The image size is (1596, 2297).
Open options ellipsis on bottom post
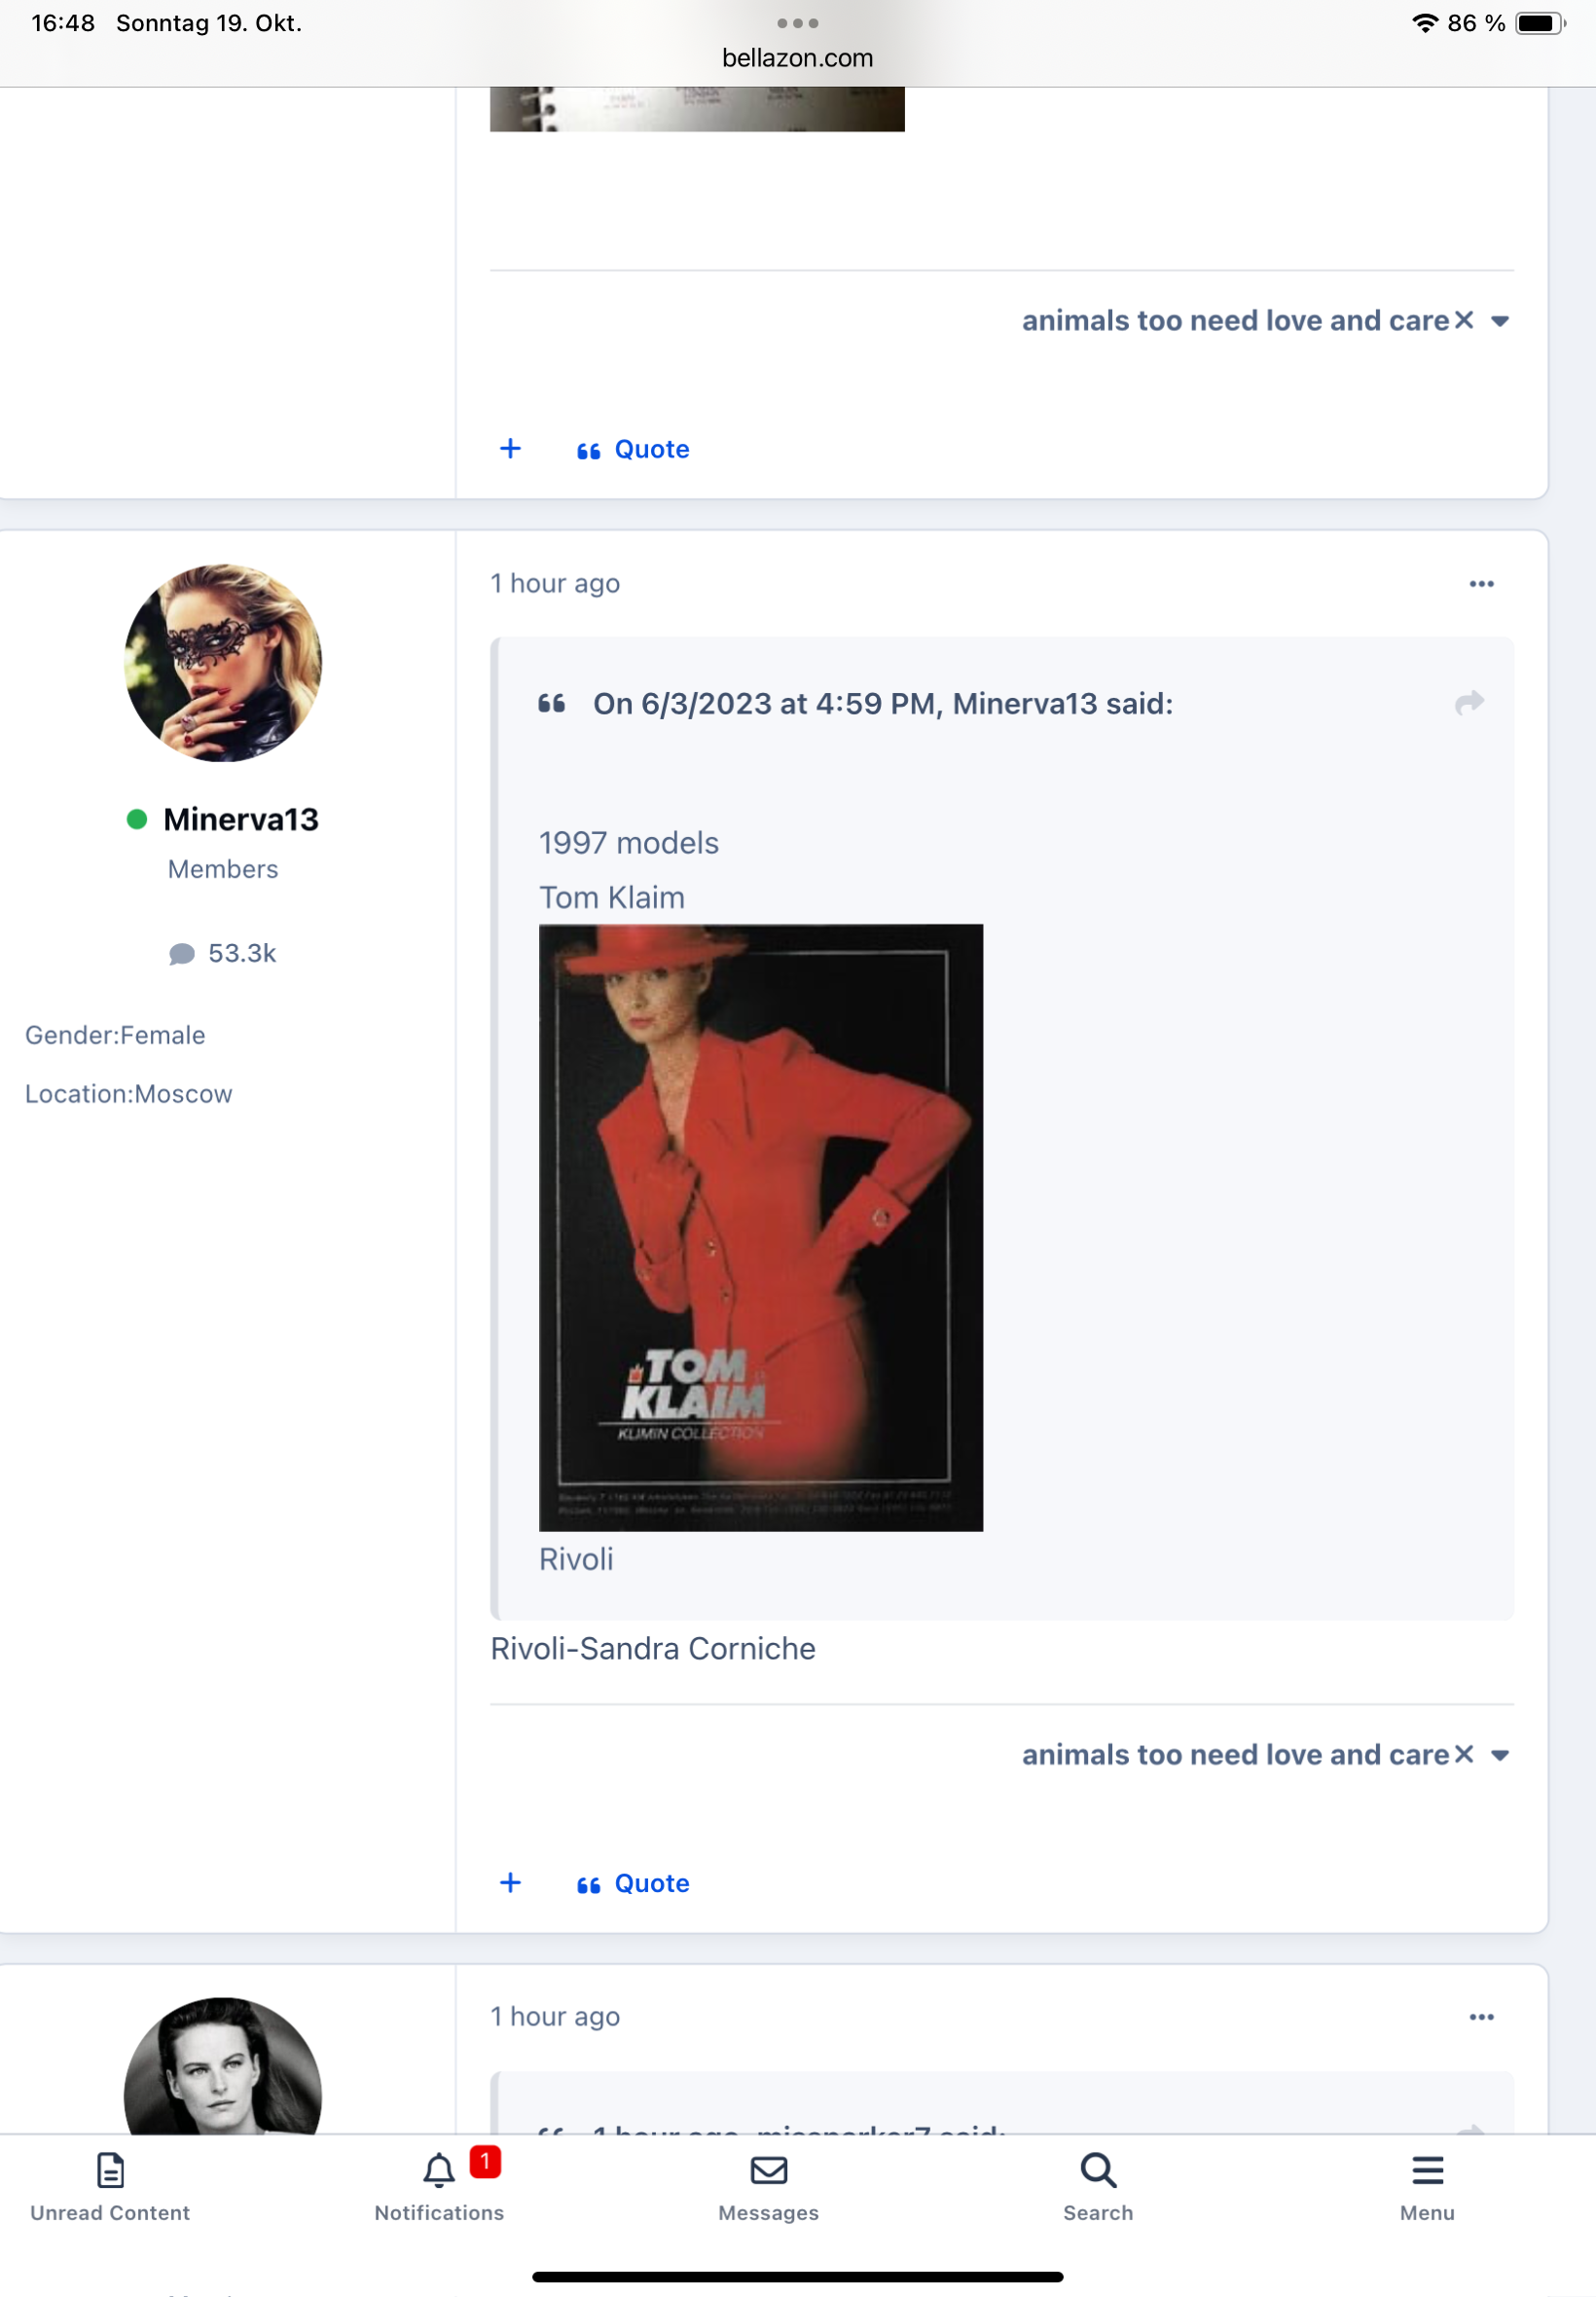(x=1481, y=2017)
